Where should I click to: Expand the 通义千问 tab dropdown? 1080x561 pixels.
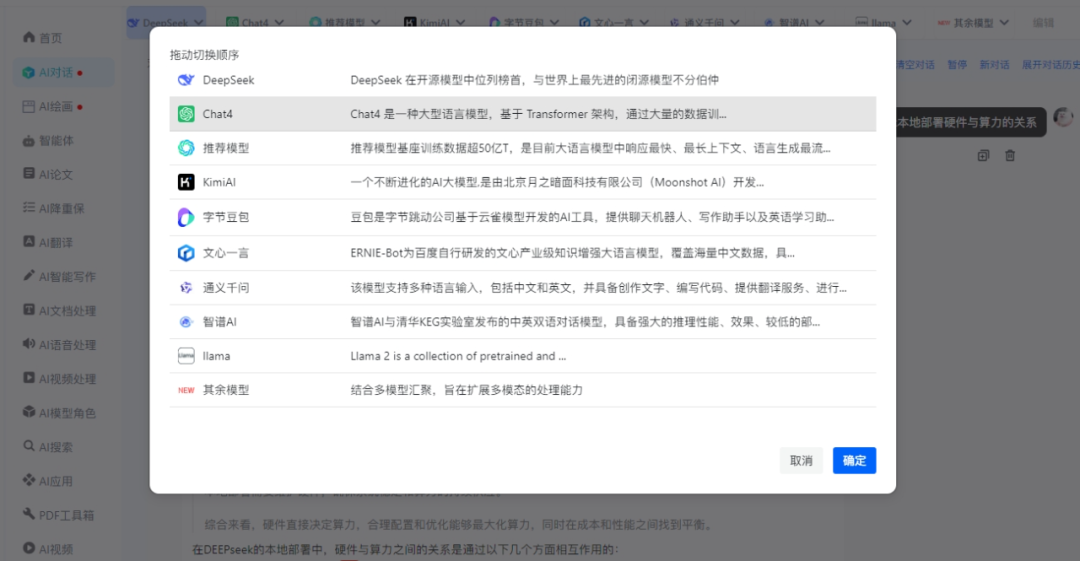(734, 23)
